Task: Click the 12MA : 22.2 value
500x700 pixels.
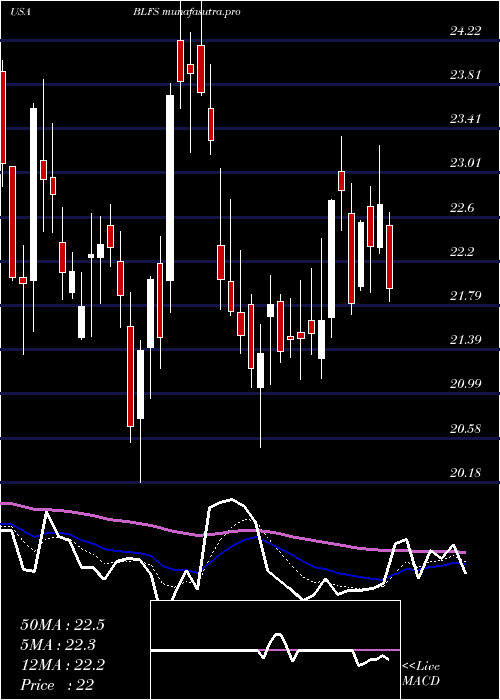Action: pyautogui.click(x=62, y=665)
